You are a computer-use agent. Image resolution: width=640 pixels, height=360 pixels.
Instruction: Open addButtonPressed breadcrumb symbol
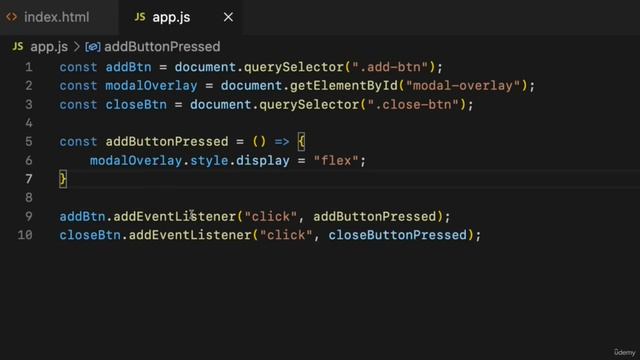tap(162, 47)
